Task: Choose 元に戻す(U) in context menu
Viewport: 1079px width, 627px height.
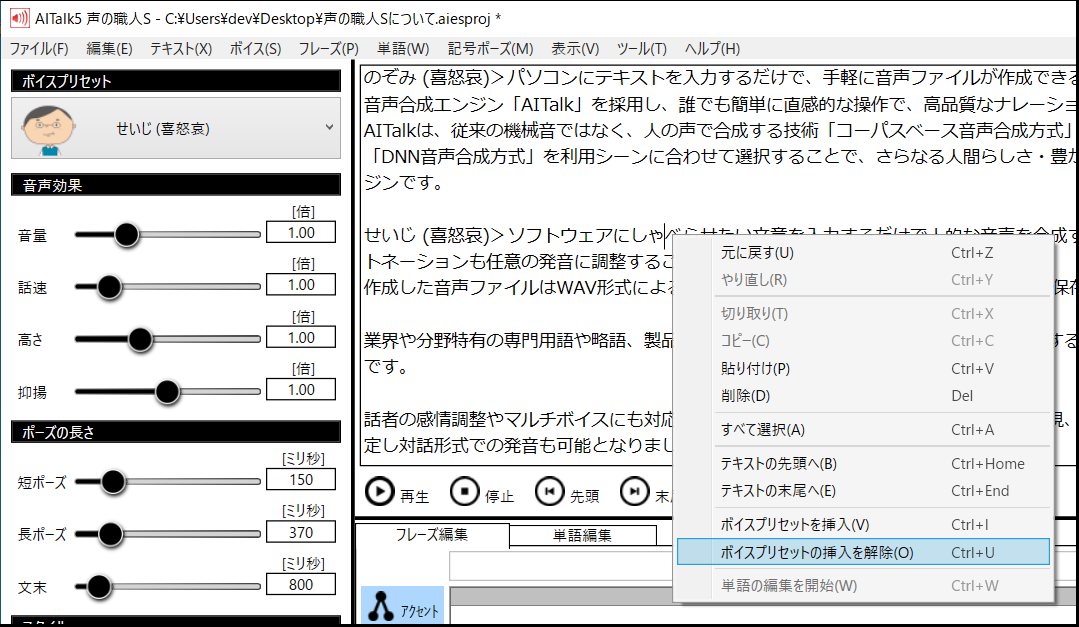Action: click(x=863, y=253)
